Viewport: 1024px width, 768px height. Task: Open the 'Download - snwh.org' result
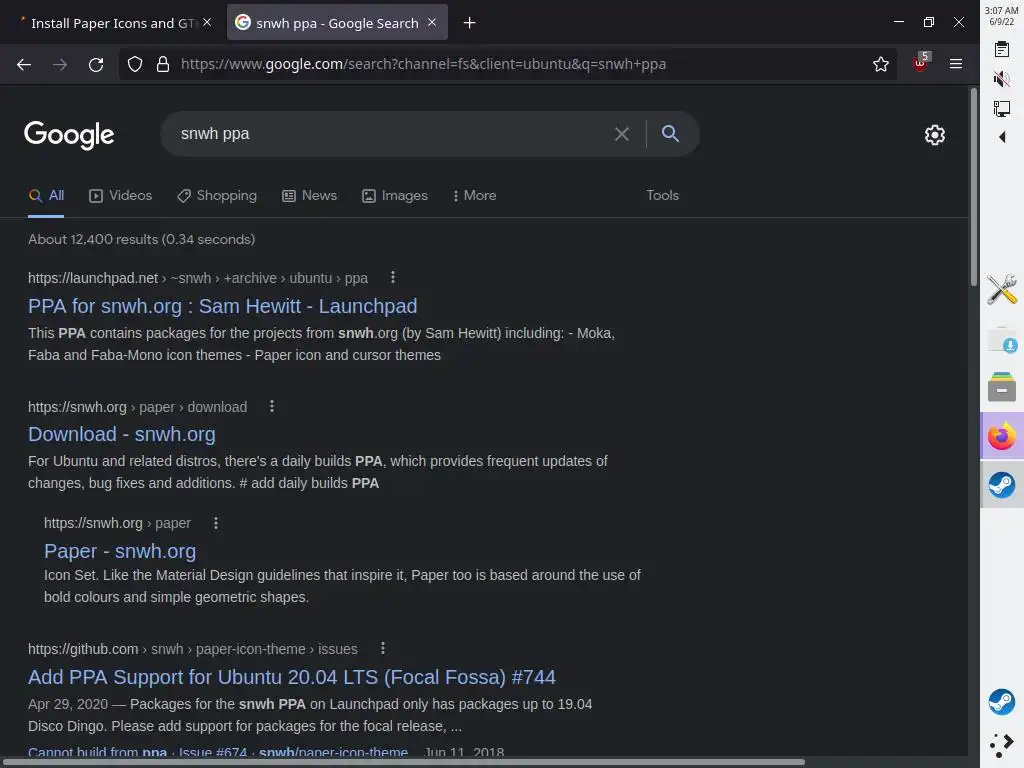pyautogui.click(x=121, y=434)
